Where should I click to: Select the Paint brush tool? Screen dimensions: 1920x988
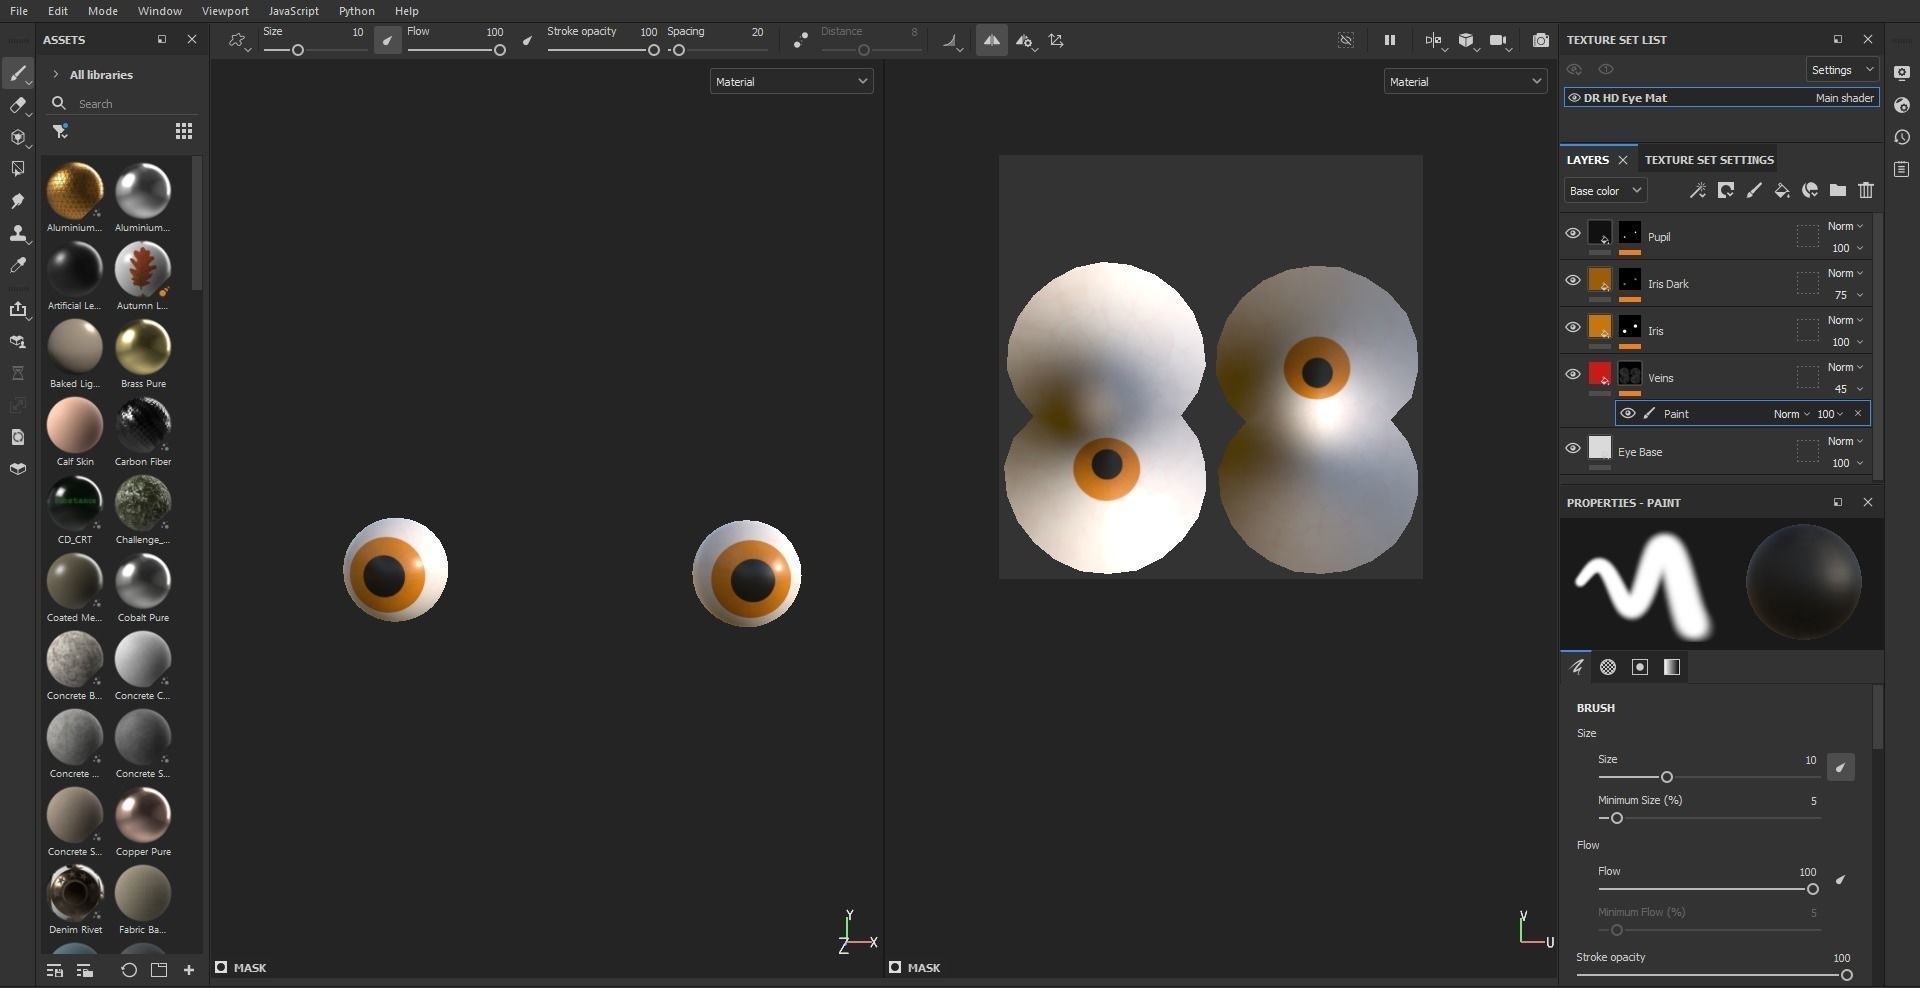(17, 73)
